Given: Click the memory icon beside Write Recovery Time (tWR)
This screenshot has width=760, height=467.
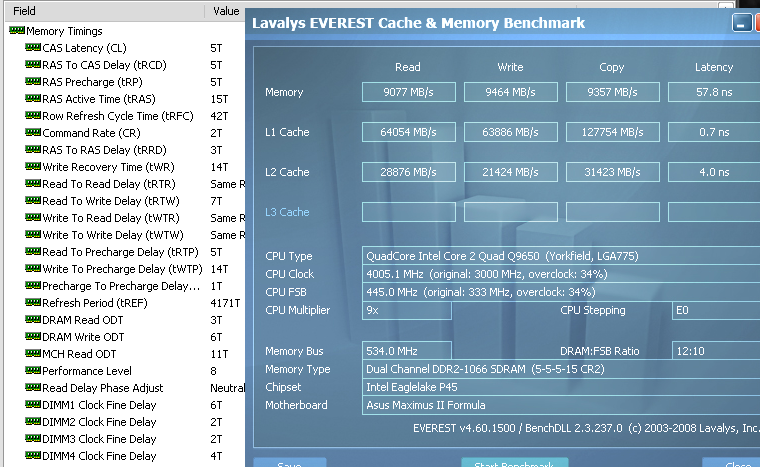Looking at the screenshot, I should click(x=33, y=166).
